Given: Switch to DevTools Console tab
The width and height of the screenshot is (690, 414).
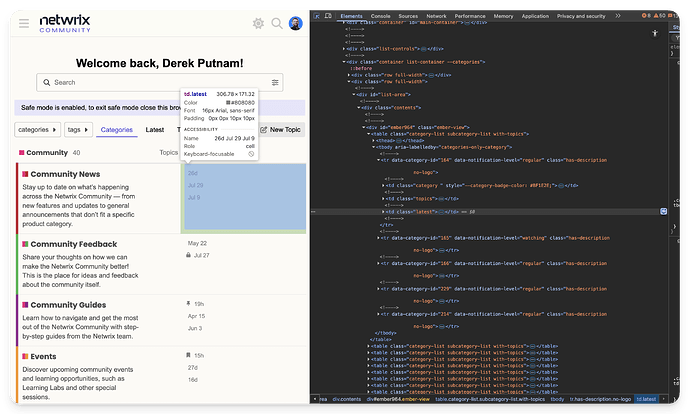Looking at the screenshot, I should tap(381, 16).
